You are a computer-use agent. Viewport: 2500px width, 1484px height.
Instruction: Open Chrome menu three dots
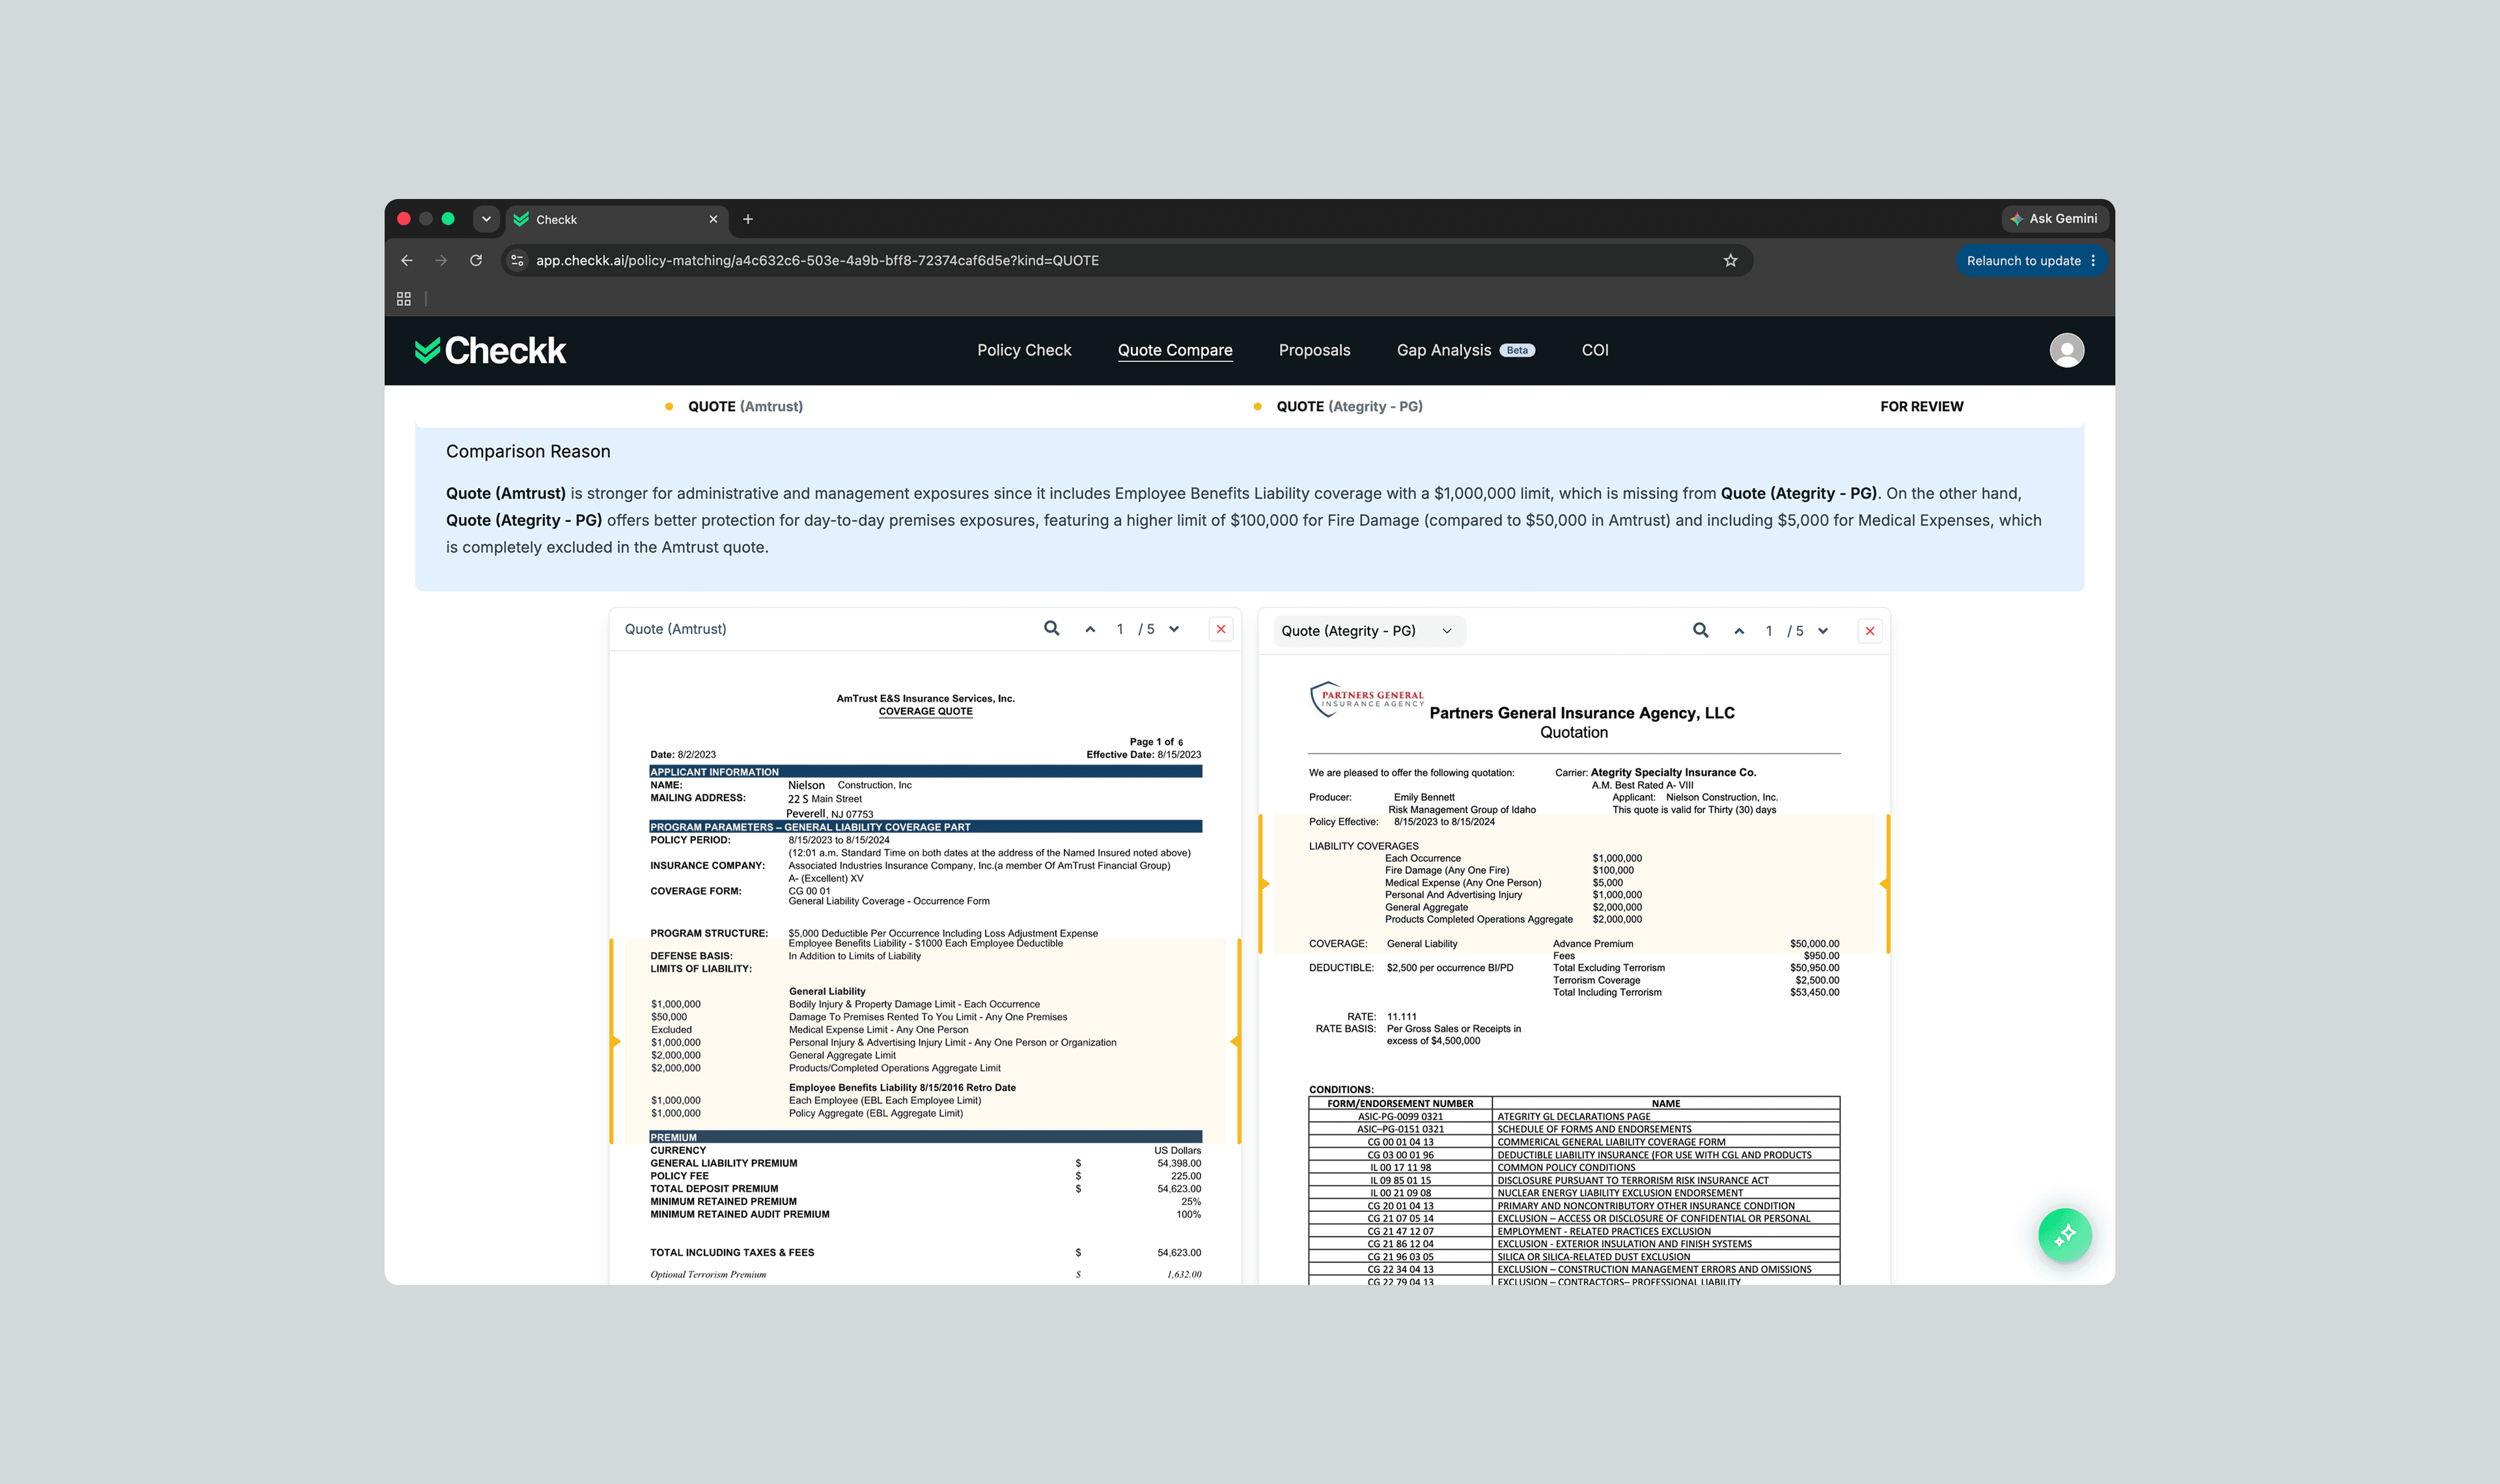(x=2093, y=261)
